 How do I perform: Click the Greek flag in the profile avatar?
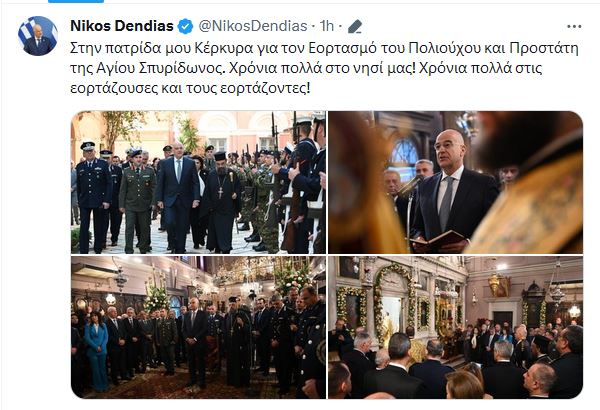coord(26,29)
